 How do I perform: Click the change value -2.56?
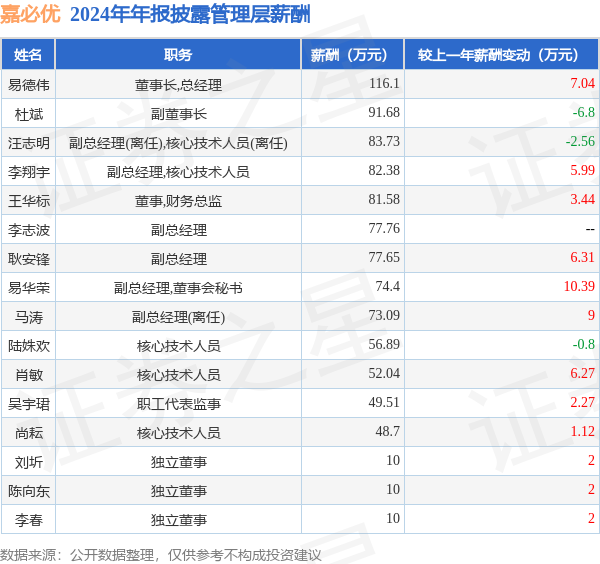[x=580, y=141]
